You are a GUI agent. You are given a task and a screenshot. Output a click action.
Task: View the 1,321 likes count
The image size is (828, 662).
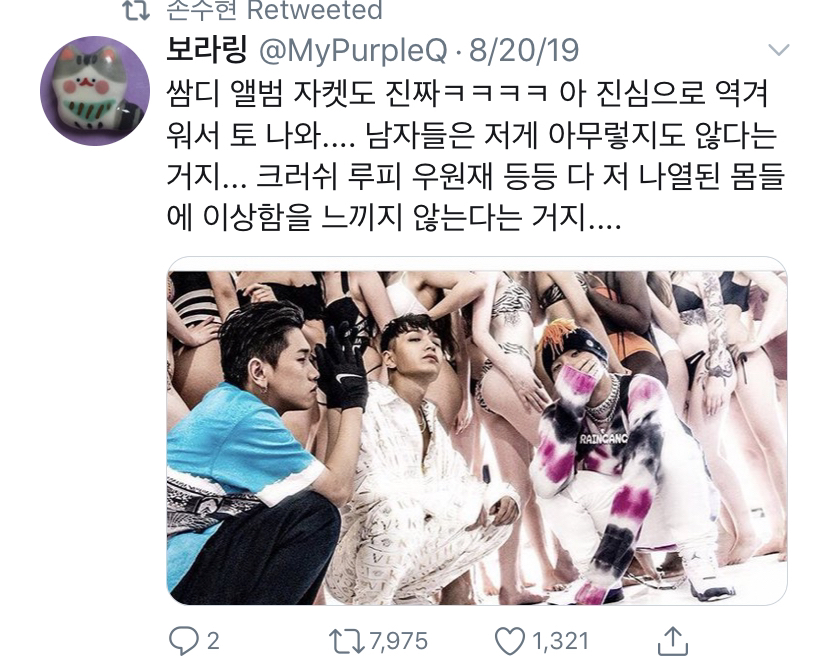pyautogui.click(x=560, y=641)
